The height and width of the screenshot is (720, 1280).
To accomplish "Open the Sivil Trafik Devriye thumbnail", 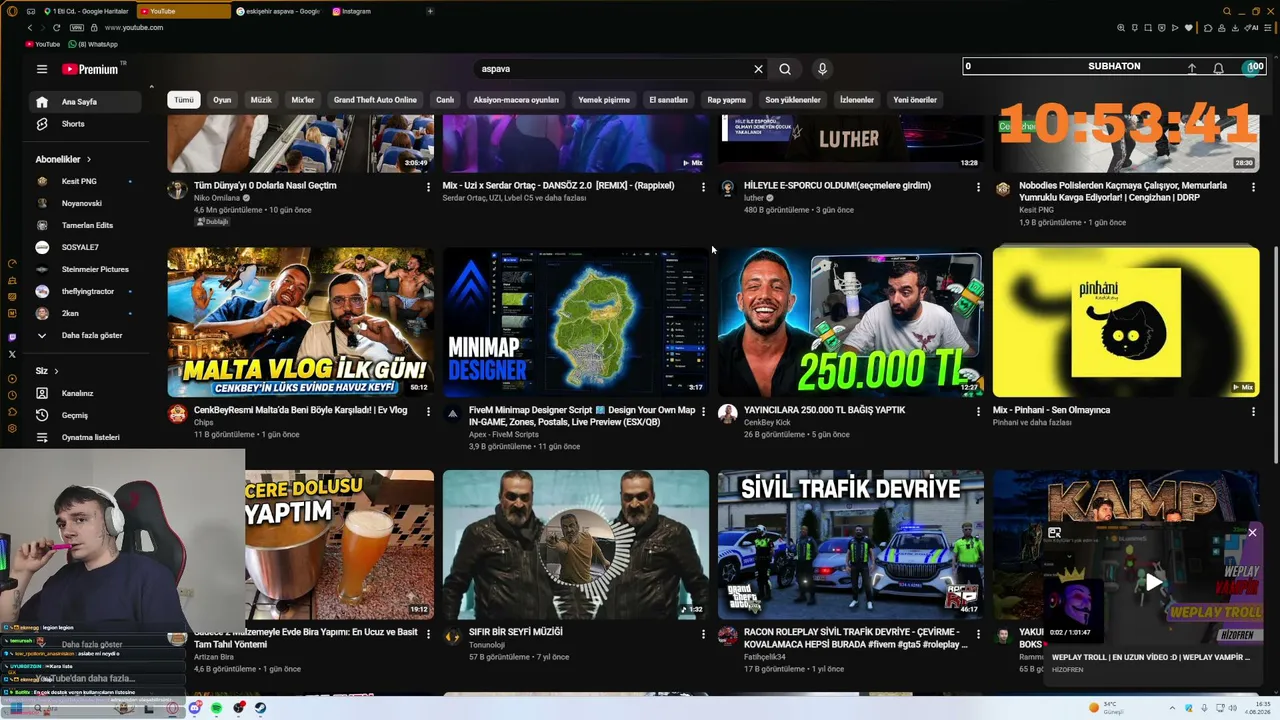I will [851, 545].
